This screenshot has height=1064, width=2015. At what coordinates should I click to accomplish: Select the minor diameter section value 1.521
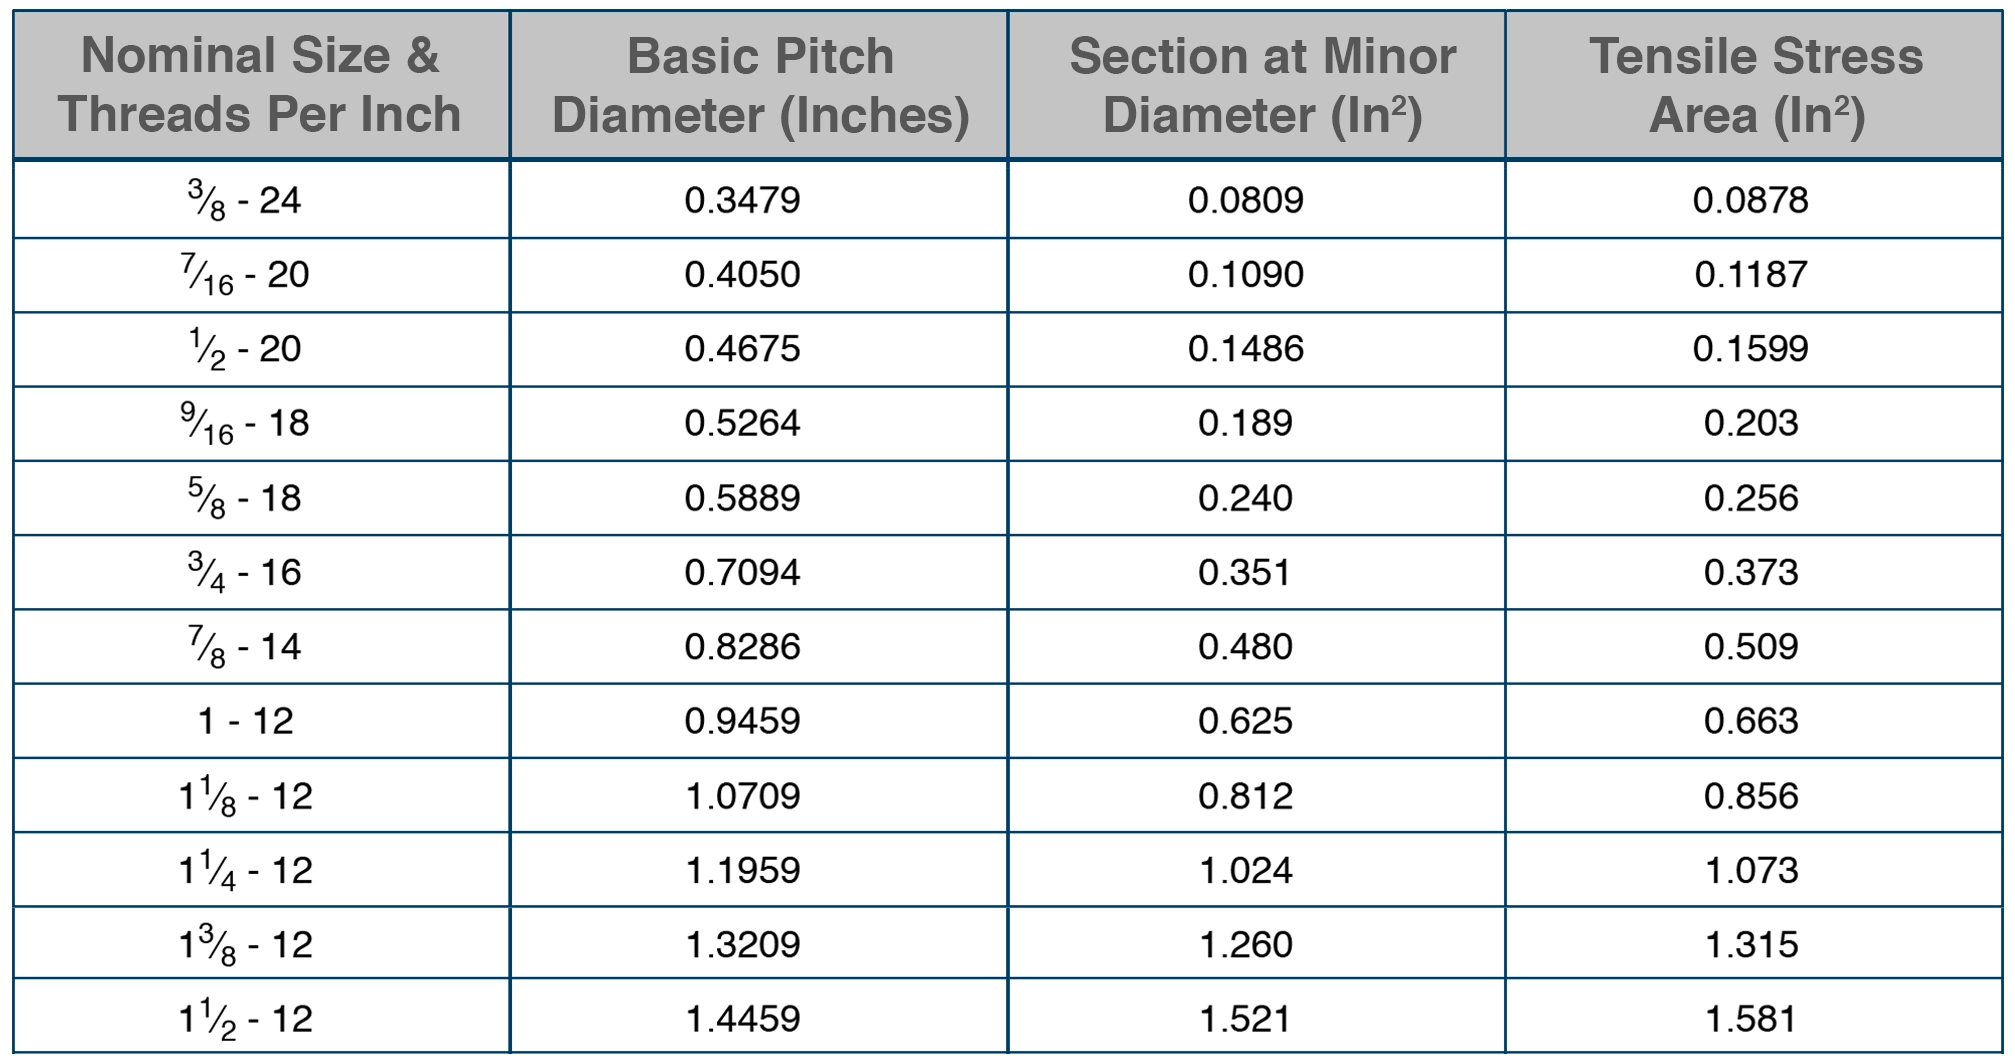coord(1246,1019)
